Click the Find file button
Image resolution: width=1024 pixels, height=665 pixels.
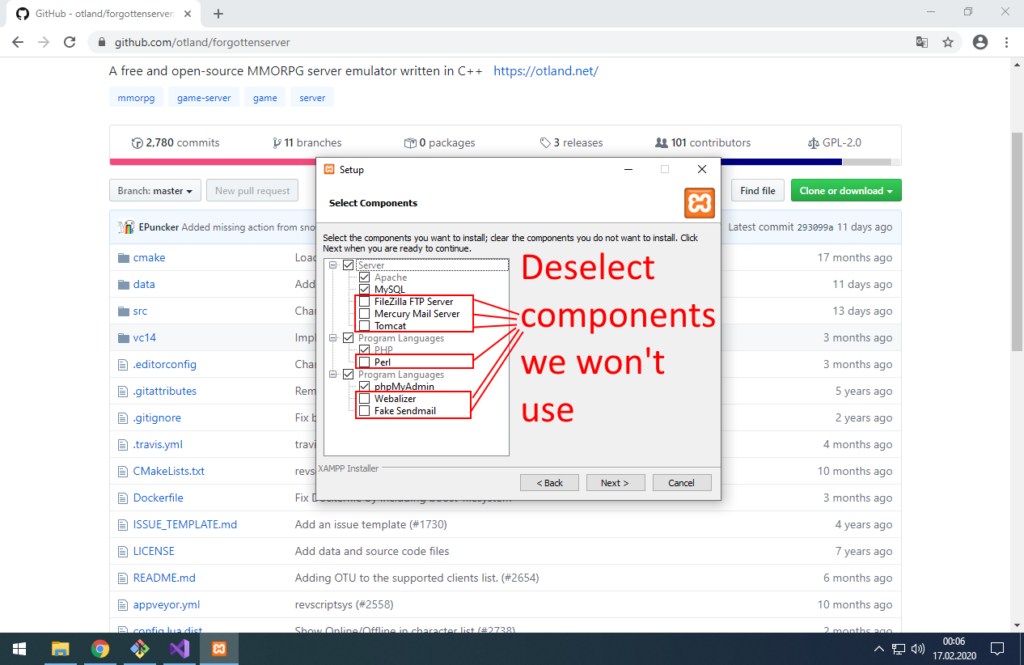[x=757, y=191]
